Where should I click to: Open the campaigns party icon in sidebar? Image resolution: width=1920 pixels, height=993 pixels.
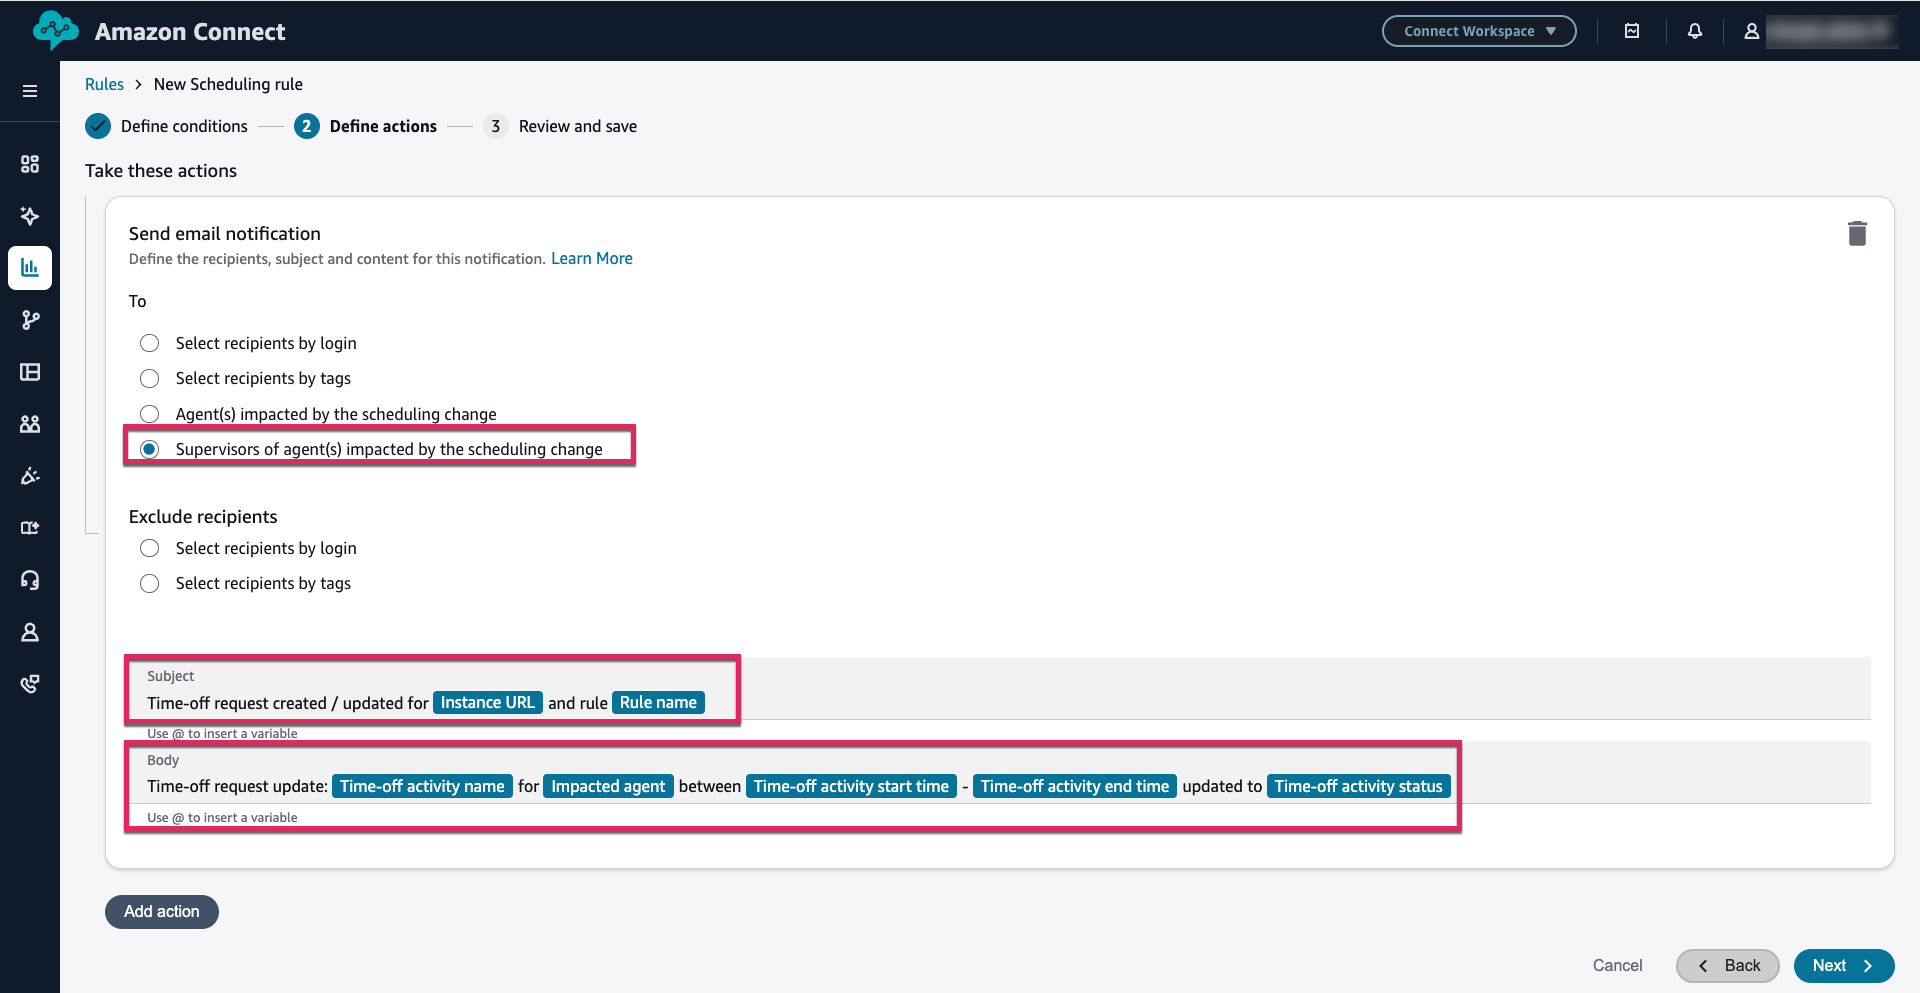[x=30, y=476]
